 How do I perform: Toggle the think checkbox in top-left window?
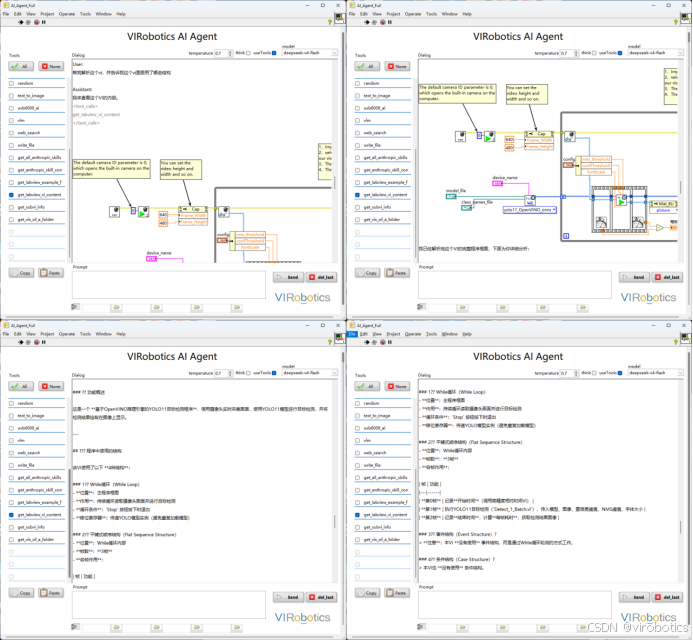248,53
